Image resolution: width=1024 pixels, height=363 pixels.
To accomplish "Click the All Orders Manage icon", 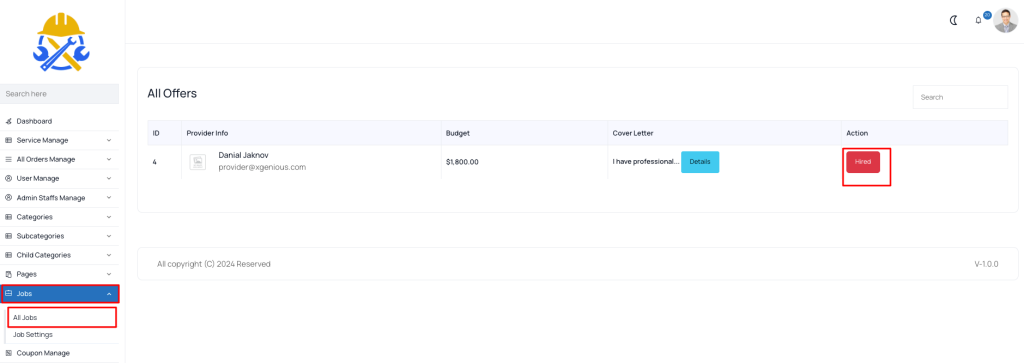I will pyautogui.click(x=8, y=159).
